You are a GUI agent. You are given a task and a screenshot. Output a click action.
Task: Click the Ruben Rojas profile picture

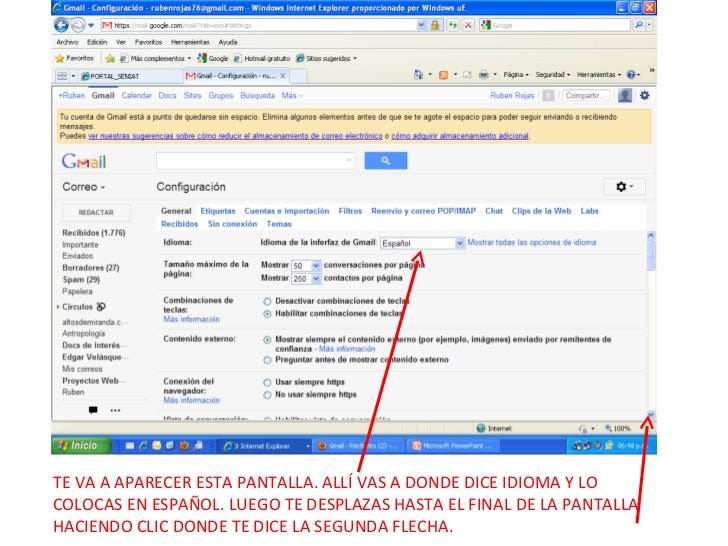625,95
